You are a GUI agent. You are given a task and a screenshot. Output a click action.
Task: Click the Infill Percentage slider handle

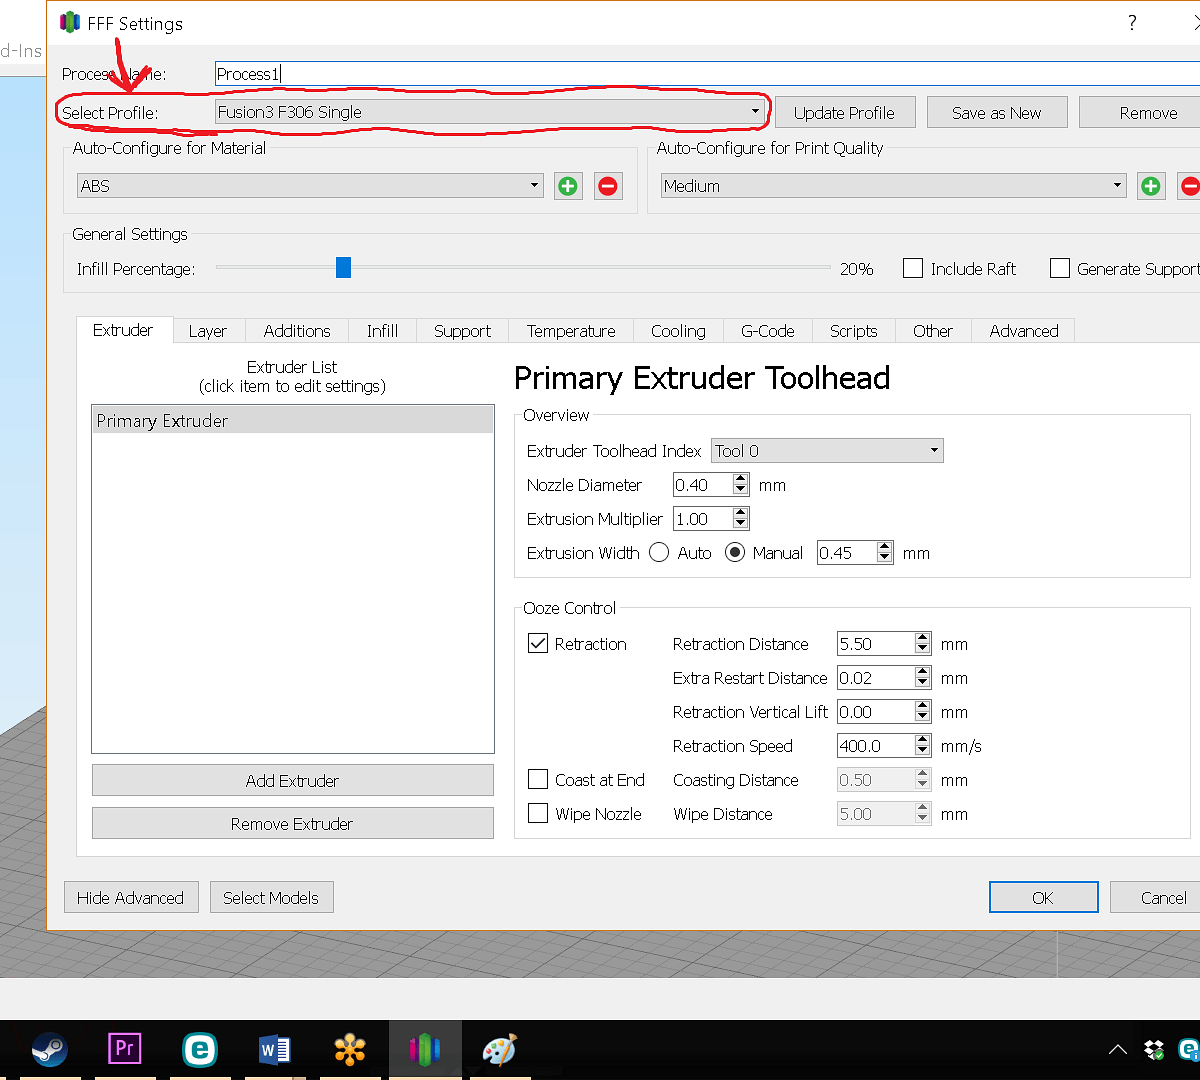[x=343, y=268]
